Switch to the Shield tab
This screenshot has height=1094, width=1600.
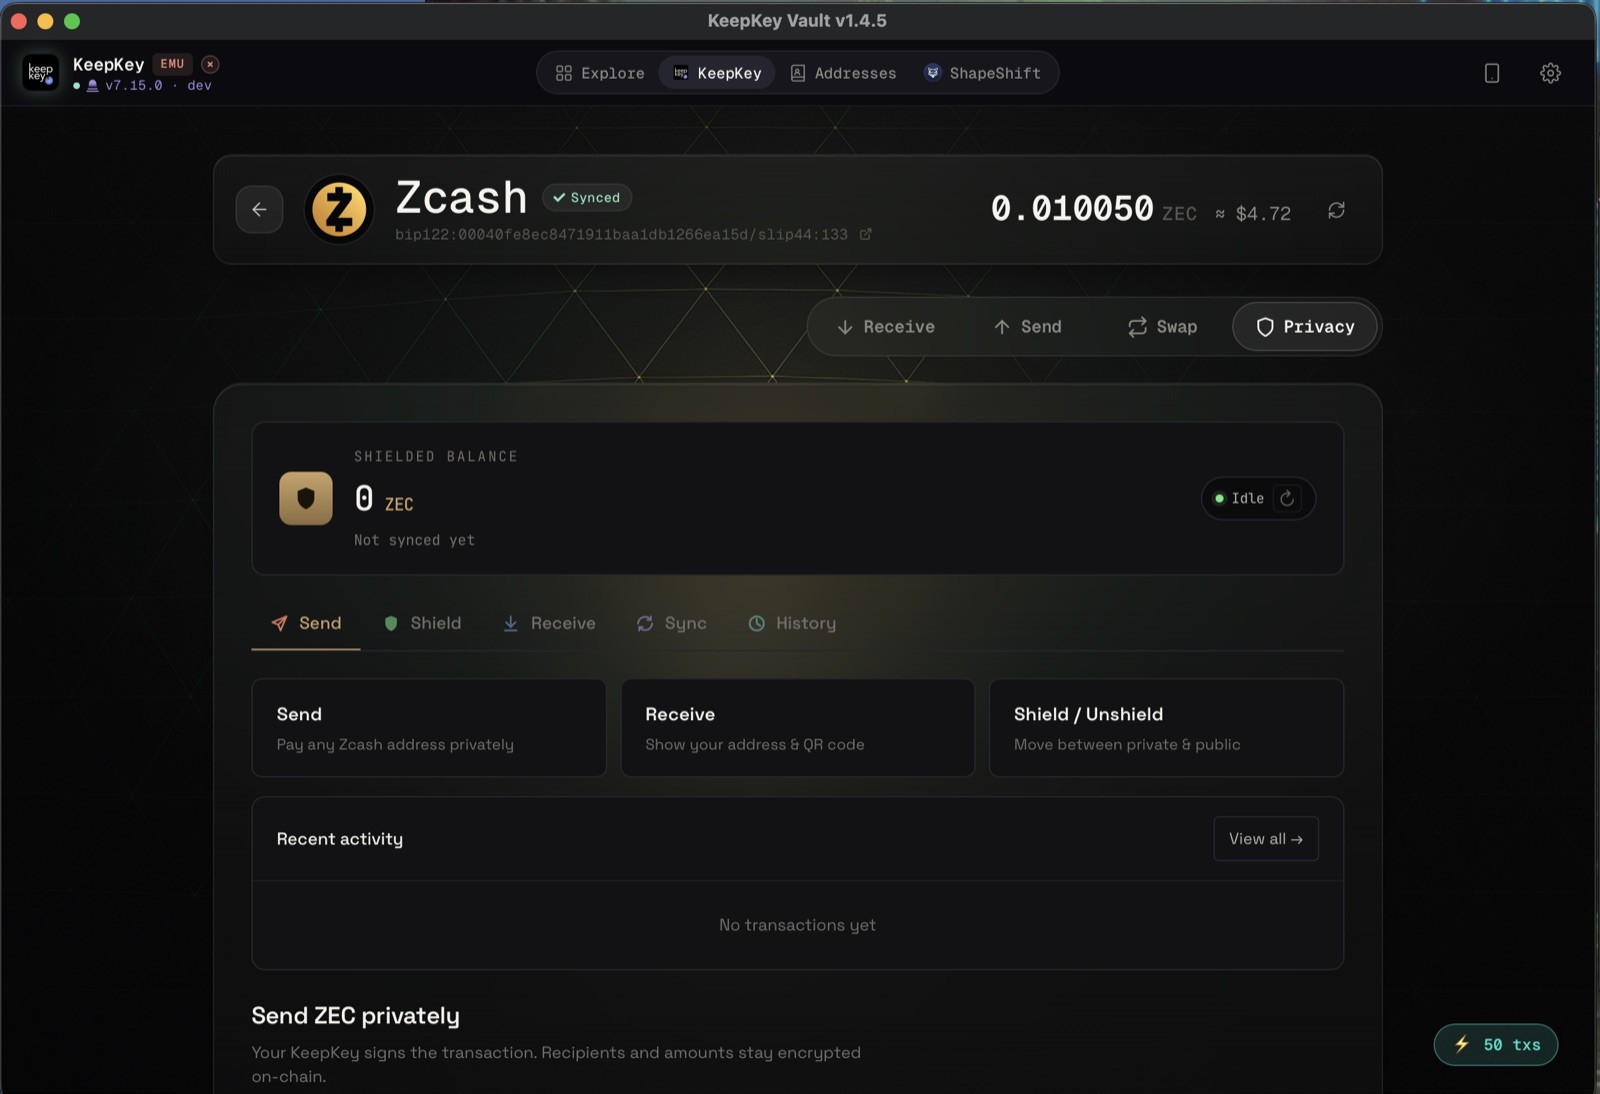point(423,623)
